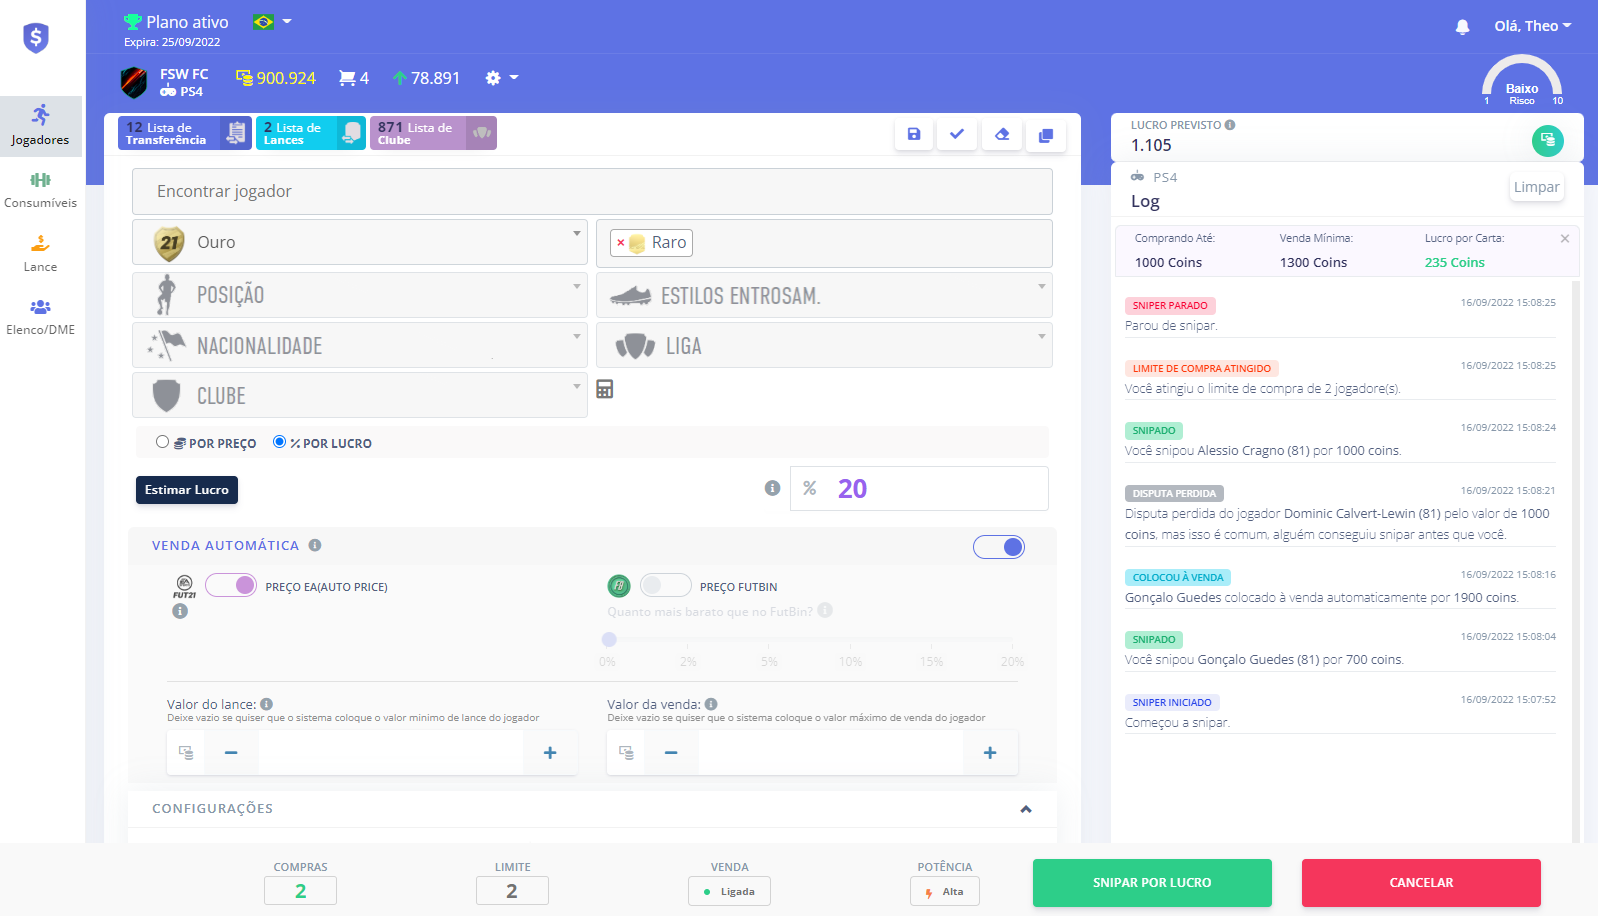Click the Encontrar jogador search field
The image size is (1598, 916).
592,191
